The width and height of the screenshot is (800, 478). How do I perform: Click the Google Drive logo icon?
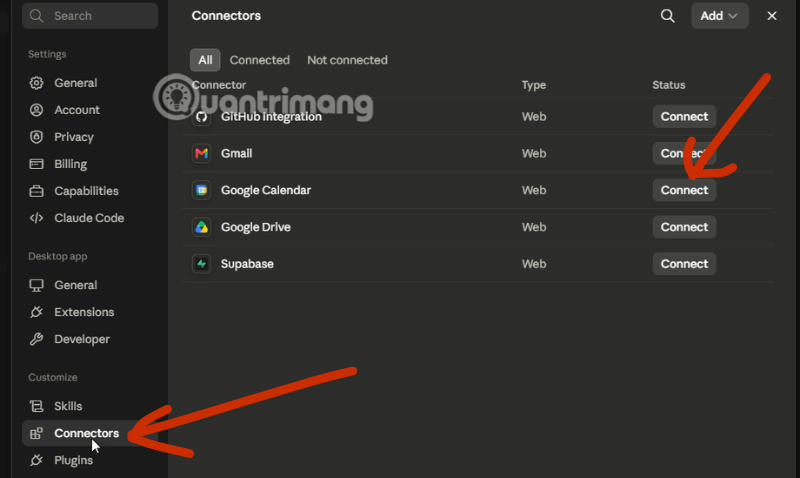click(202, 227)
